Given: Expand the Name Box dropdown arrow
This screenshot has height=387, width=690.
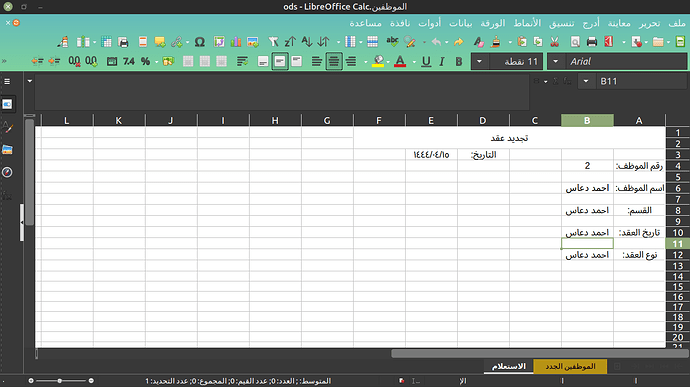Looking at the screenshot, I should (586, 81).
